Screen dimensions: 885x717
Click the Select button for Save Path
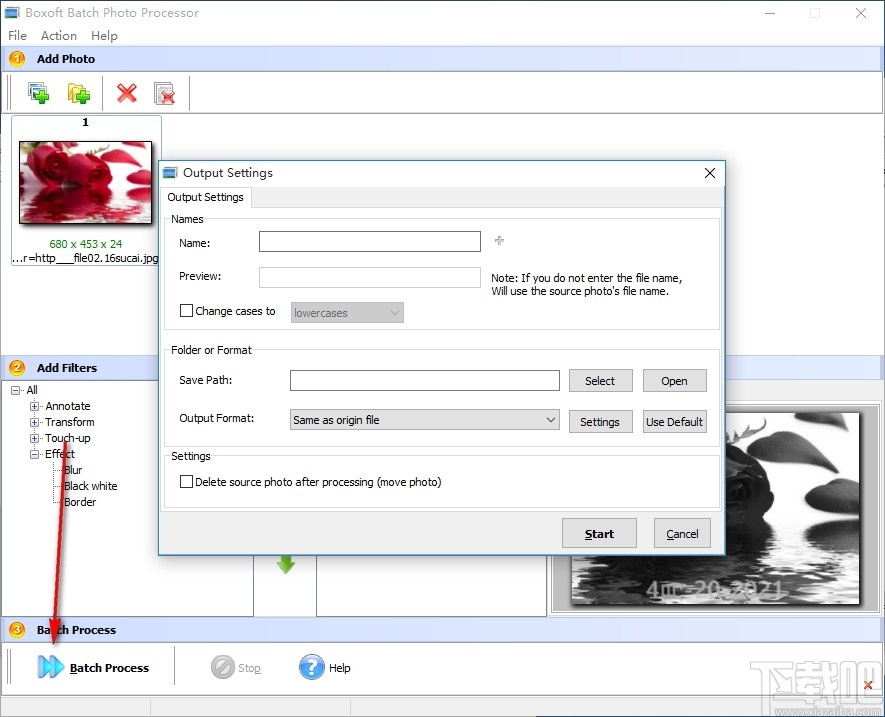pyautogui.click(x=600, y=380)
